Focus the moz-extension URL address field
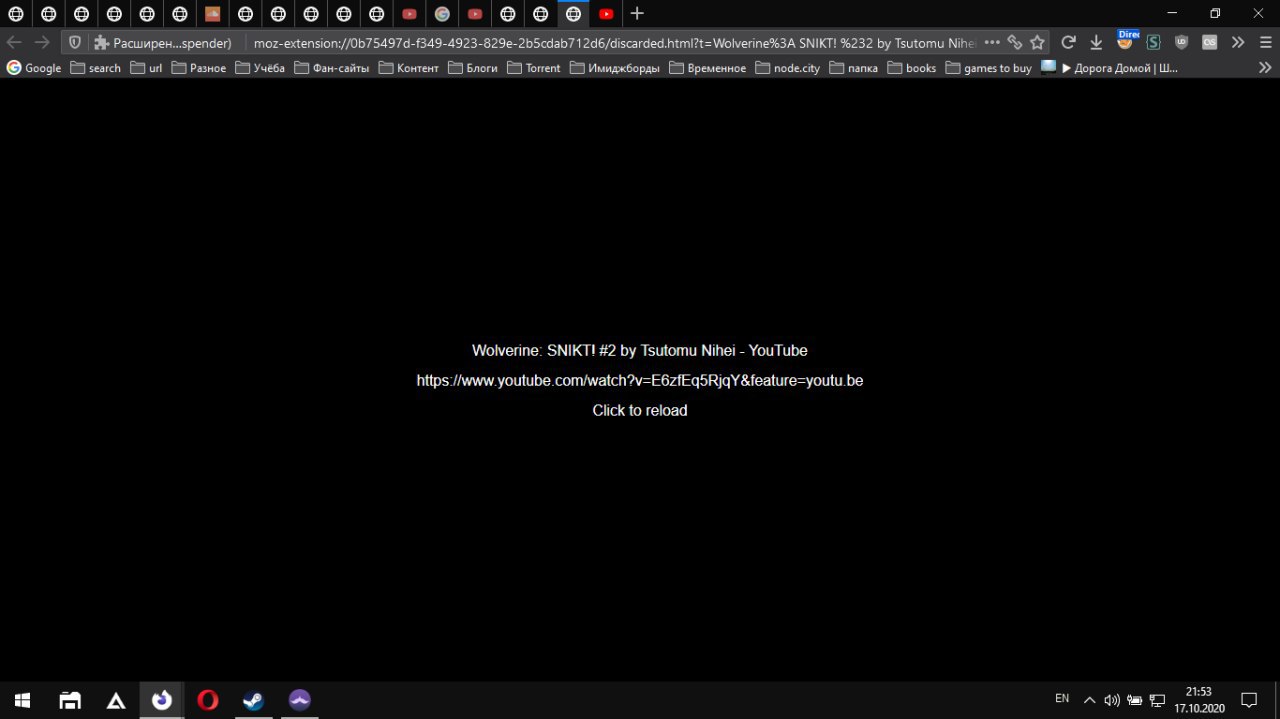This screenshot has width=1280, height=719. (x=614, y=42)
